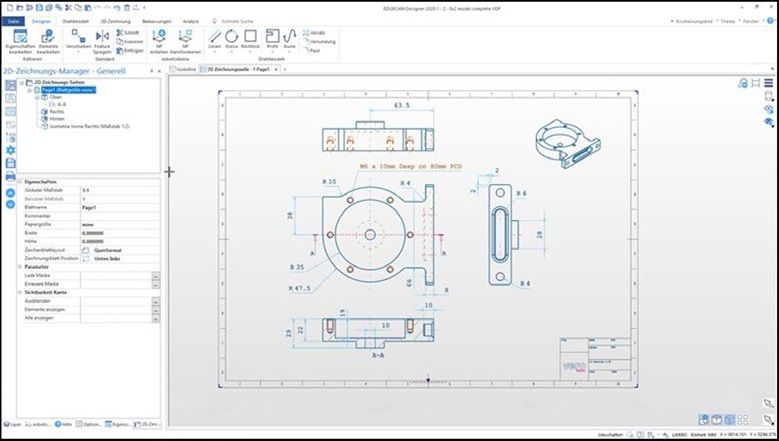This screenshot has width=779, height=441.
Task: Click the Eigenschaften bearbeiten ribbon icon
Action: pos(20,42)
